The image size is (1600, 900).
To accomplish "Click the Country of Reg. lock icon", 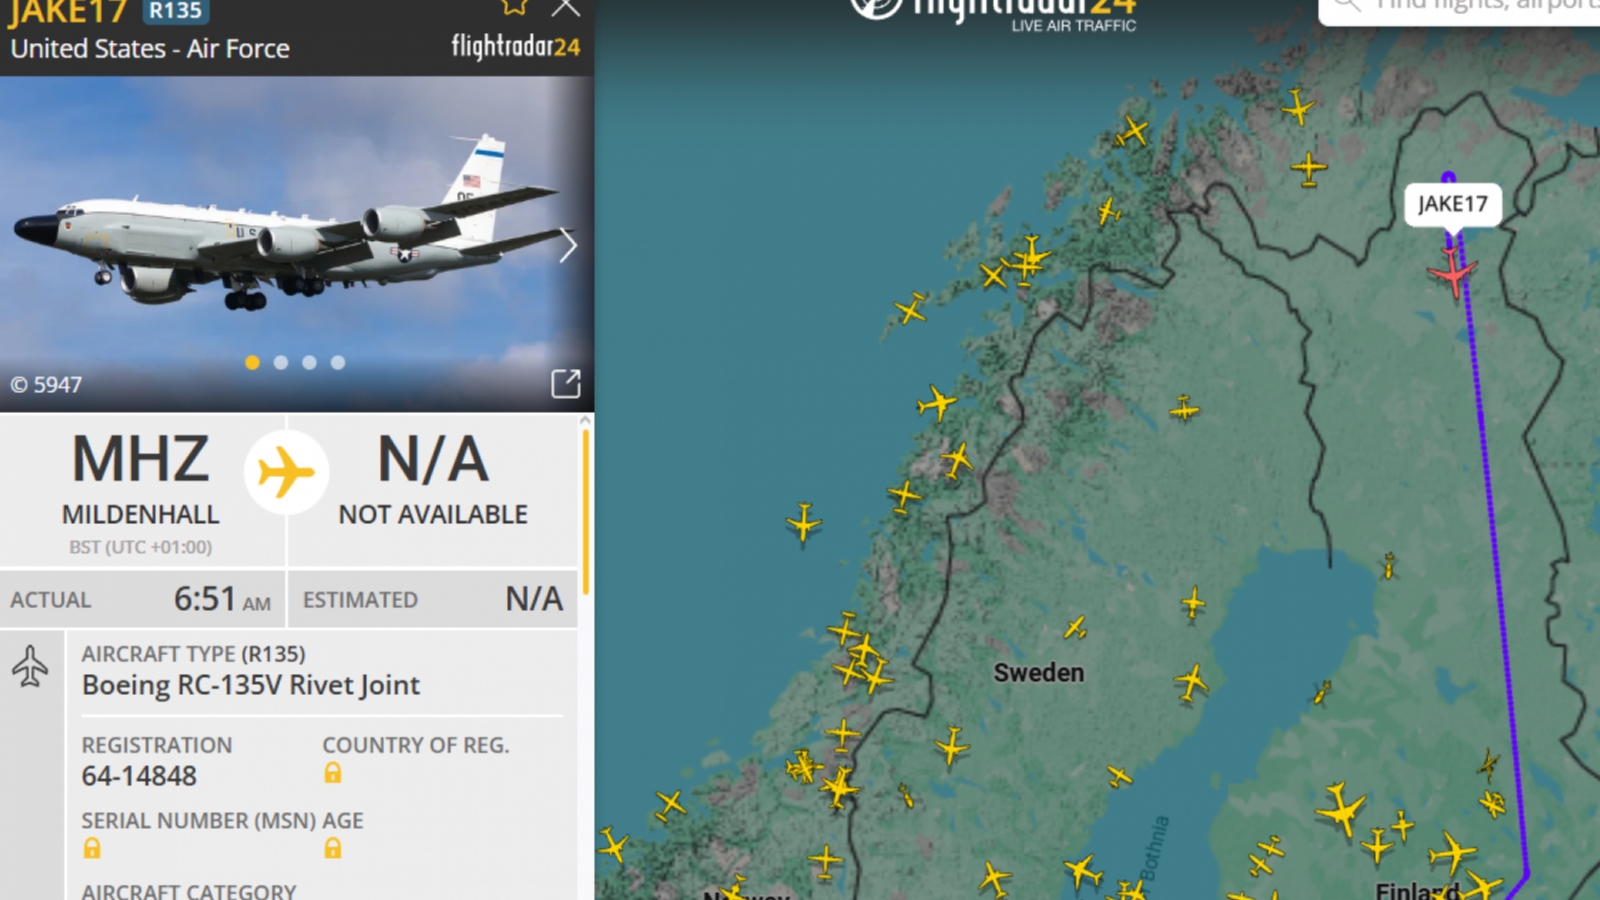I will [333, 773].
